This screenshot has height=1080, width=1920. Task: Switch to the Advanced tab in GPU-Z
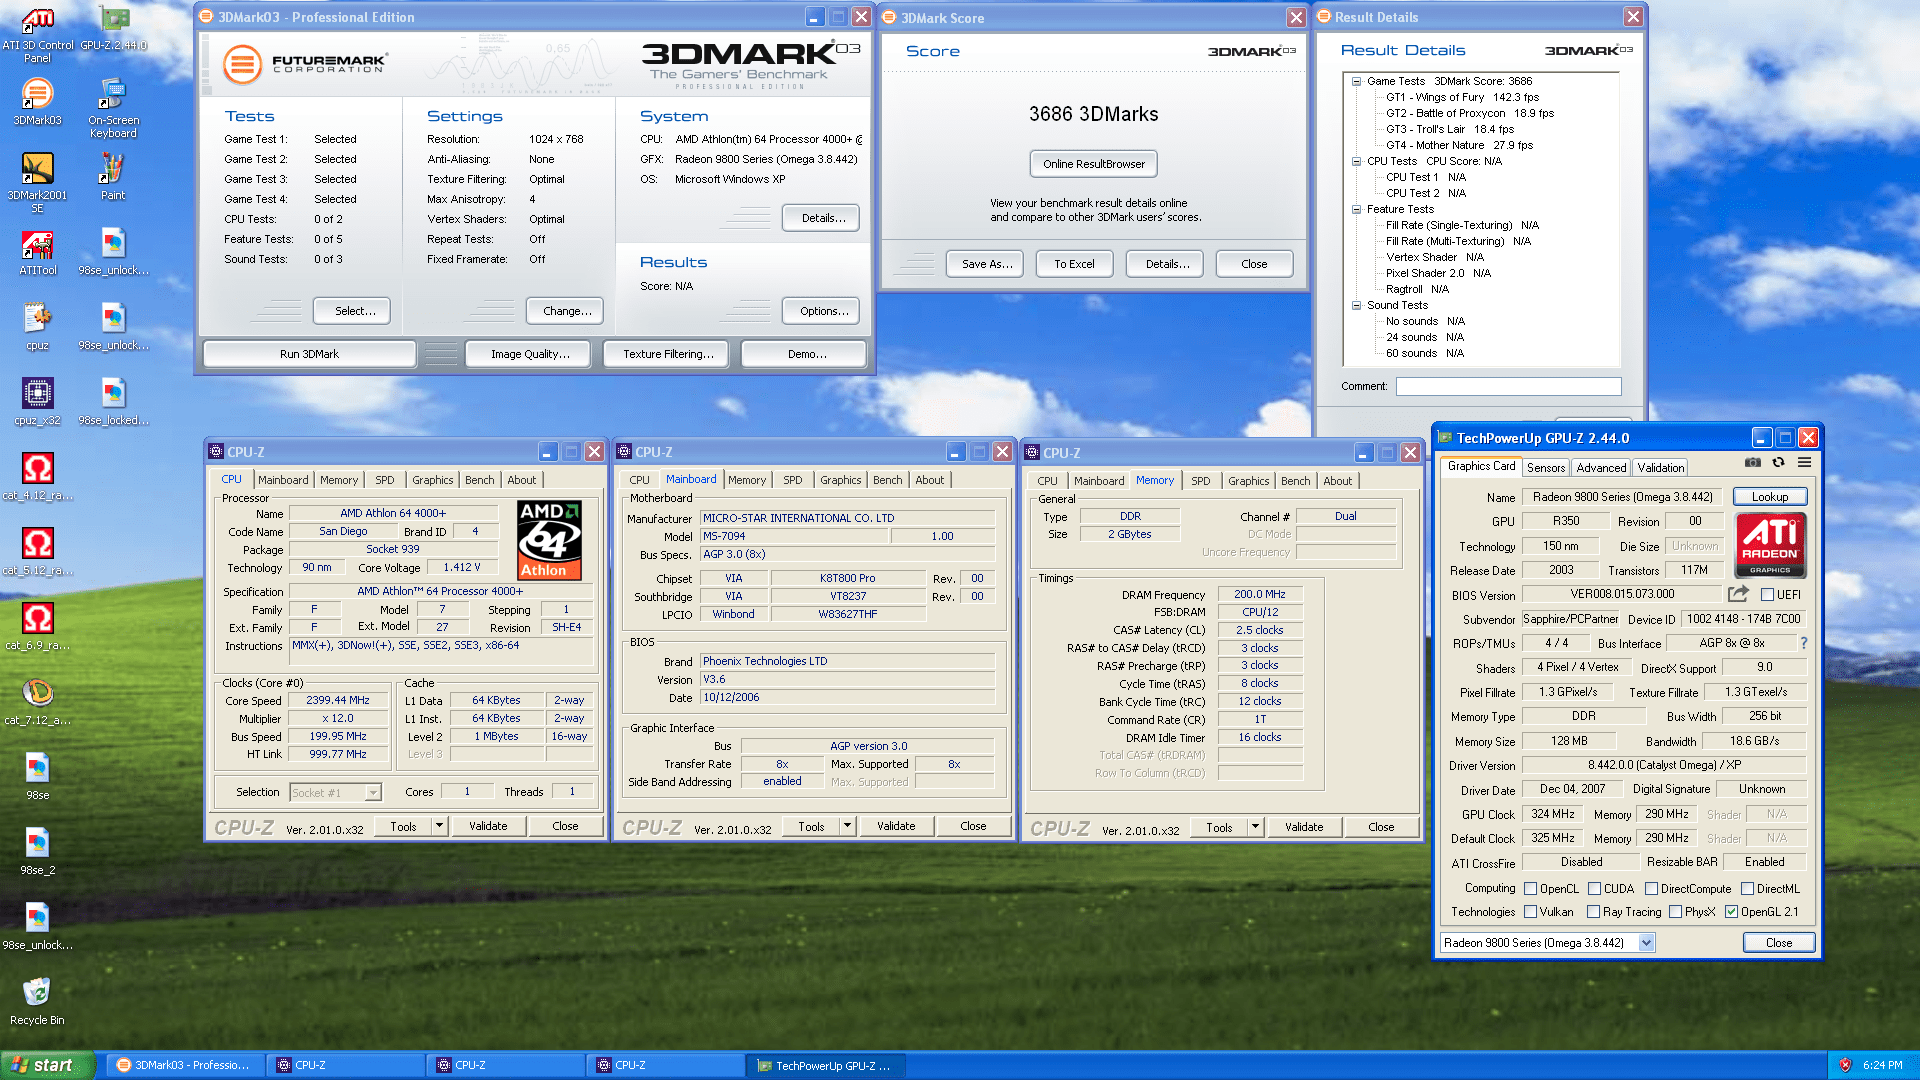tap(1601, 468)
